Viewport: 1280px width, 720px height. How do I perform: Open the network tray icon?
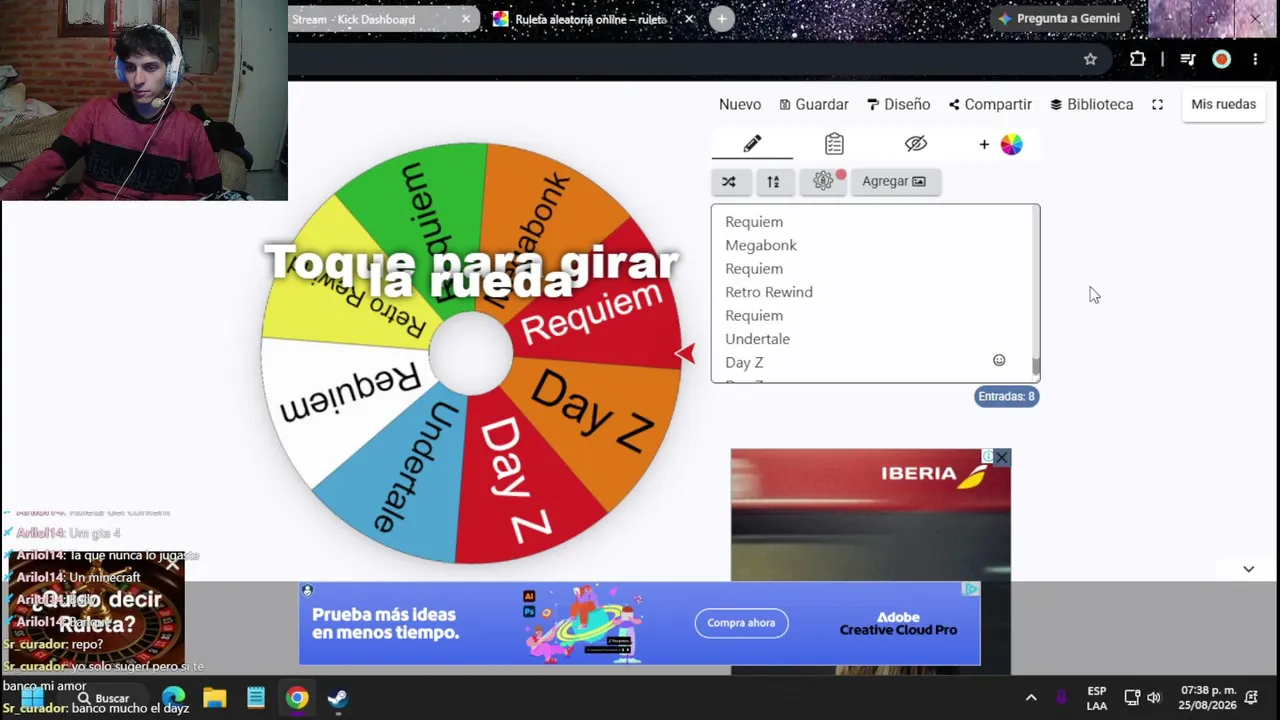[1132, 697]
